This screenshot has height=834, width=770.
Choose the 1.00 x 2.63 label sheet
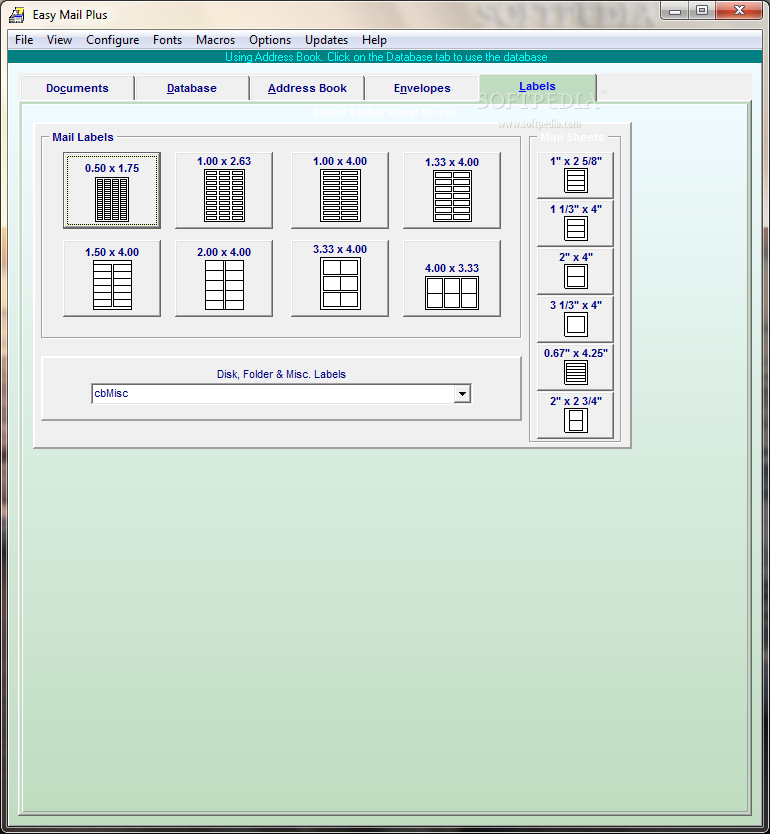(224, 190)
